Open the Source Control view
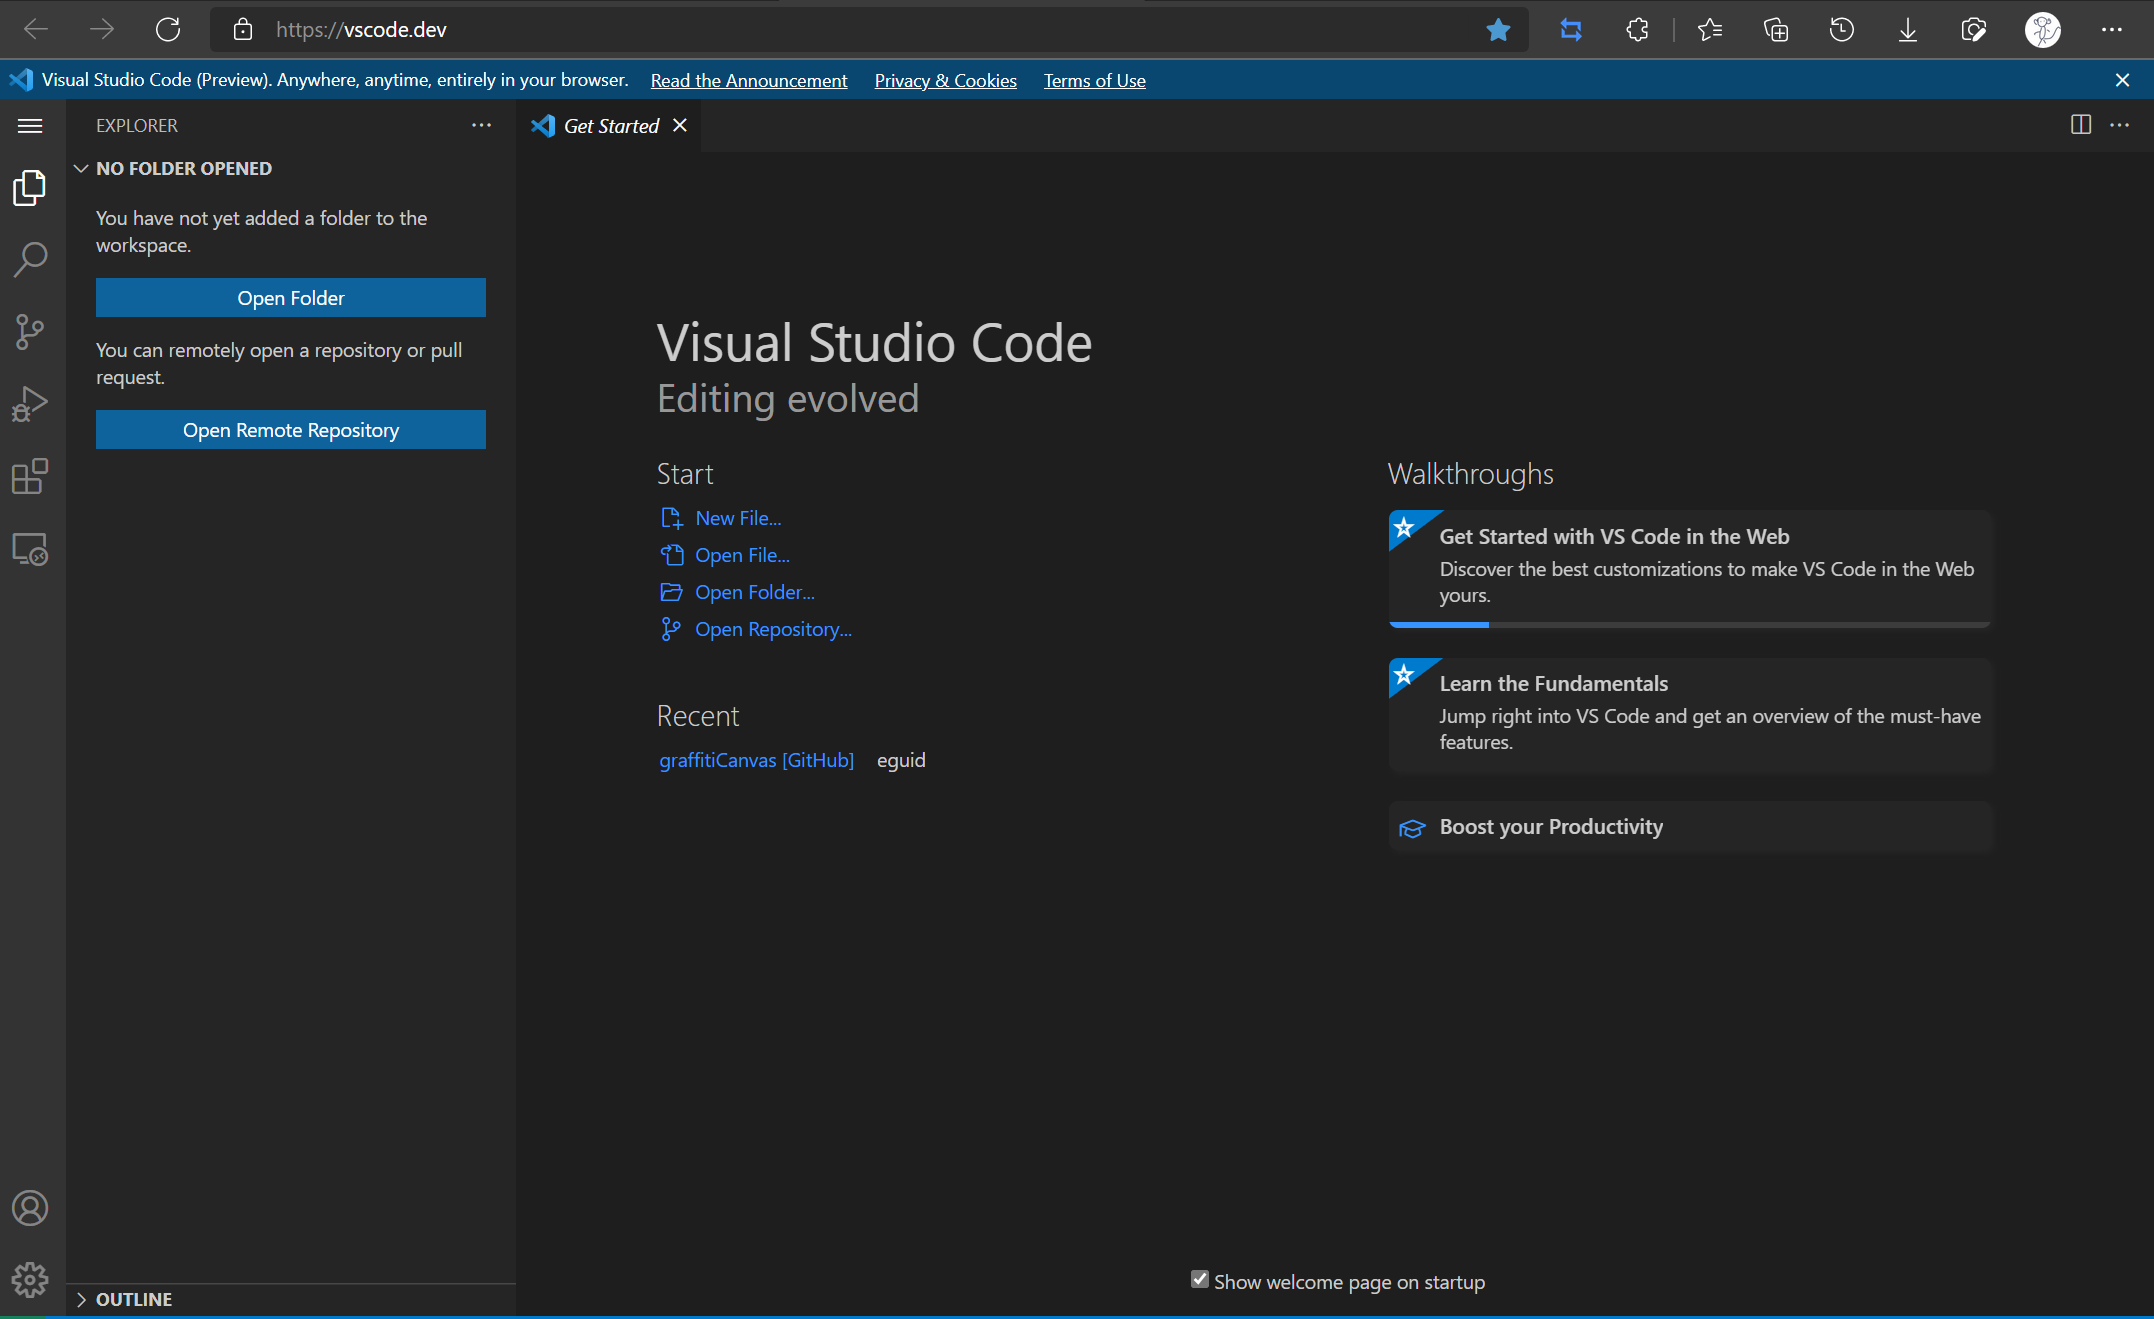This screenshot has width=2154, height=1319. click(30, 332)
